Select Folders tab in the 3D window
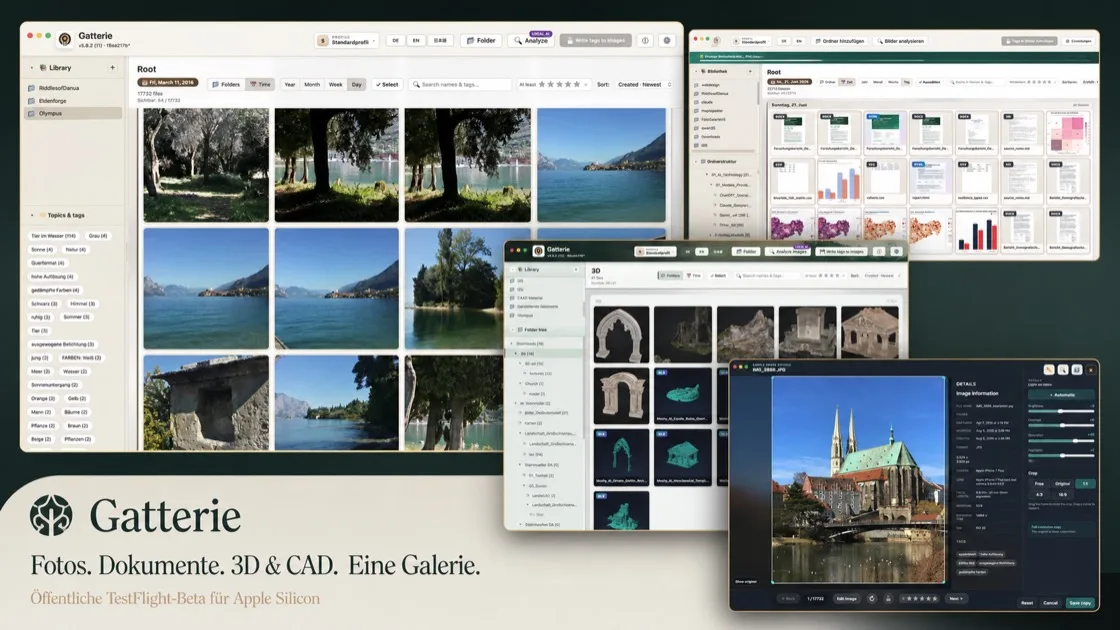 point(670,275)
